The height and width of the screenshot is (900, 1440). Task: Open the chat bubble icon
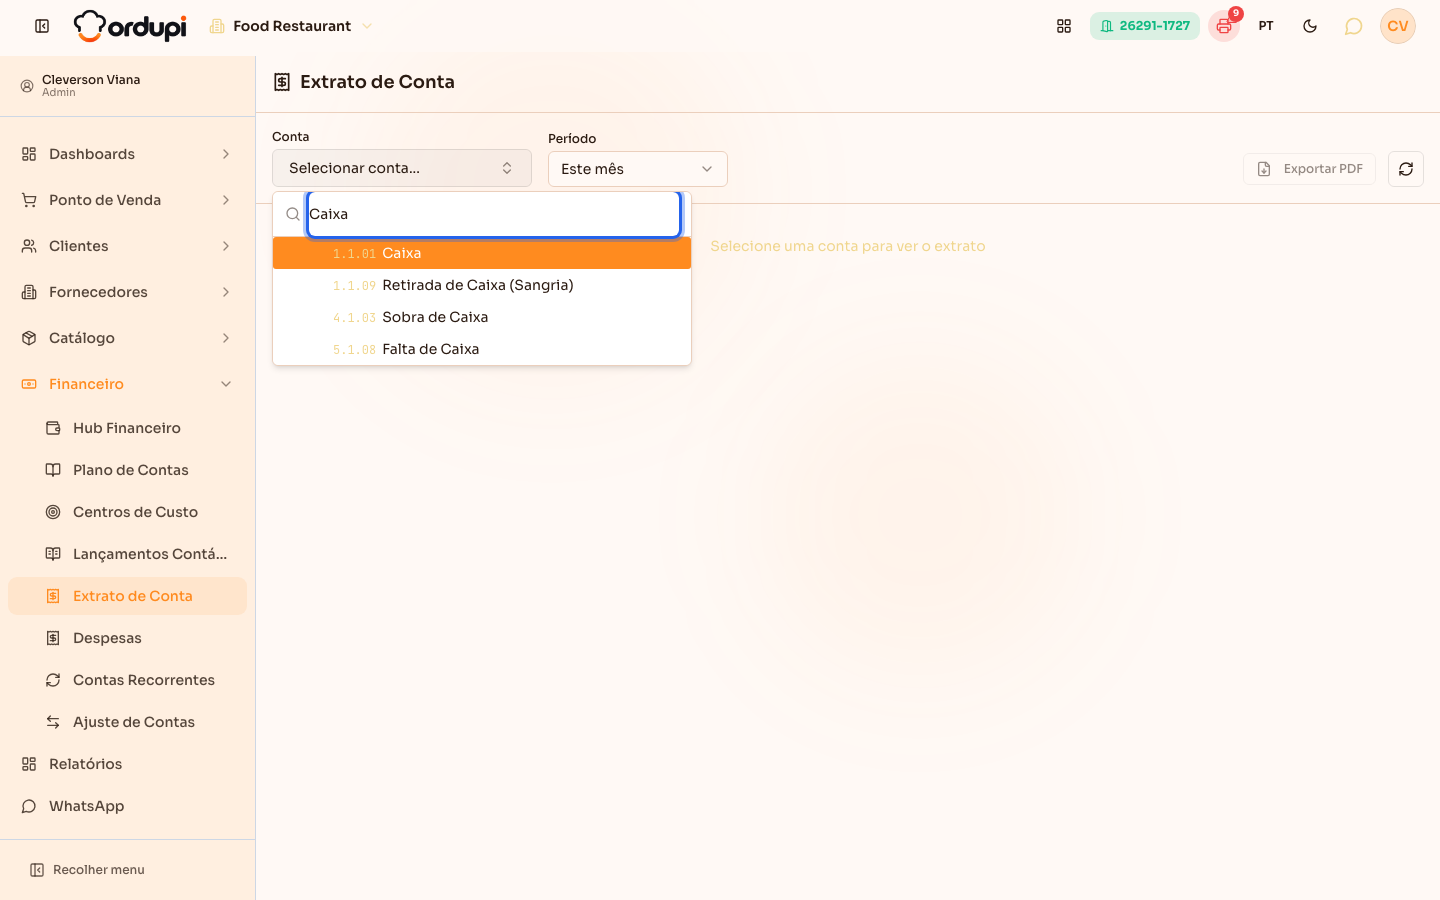tap(1353, 26)
